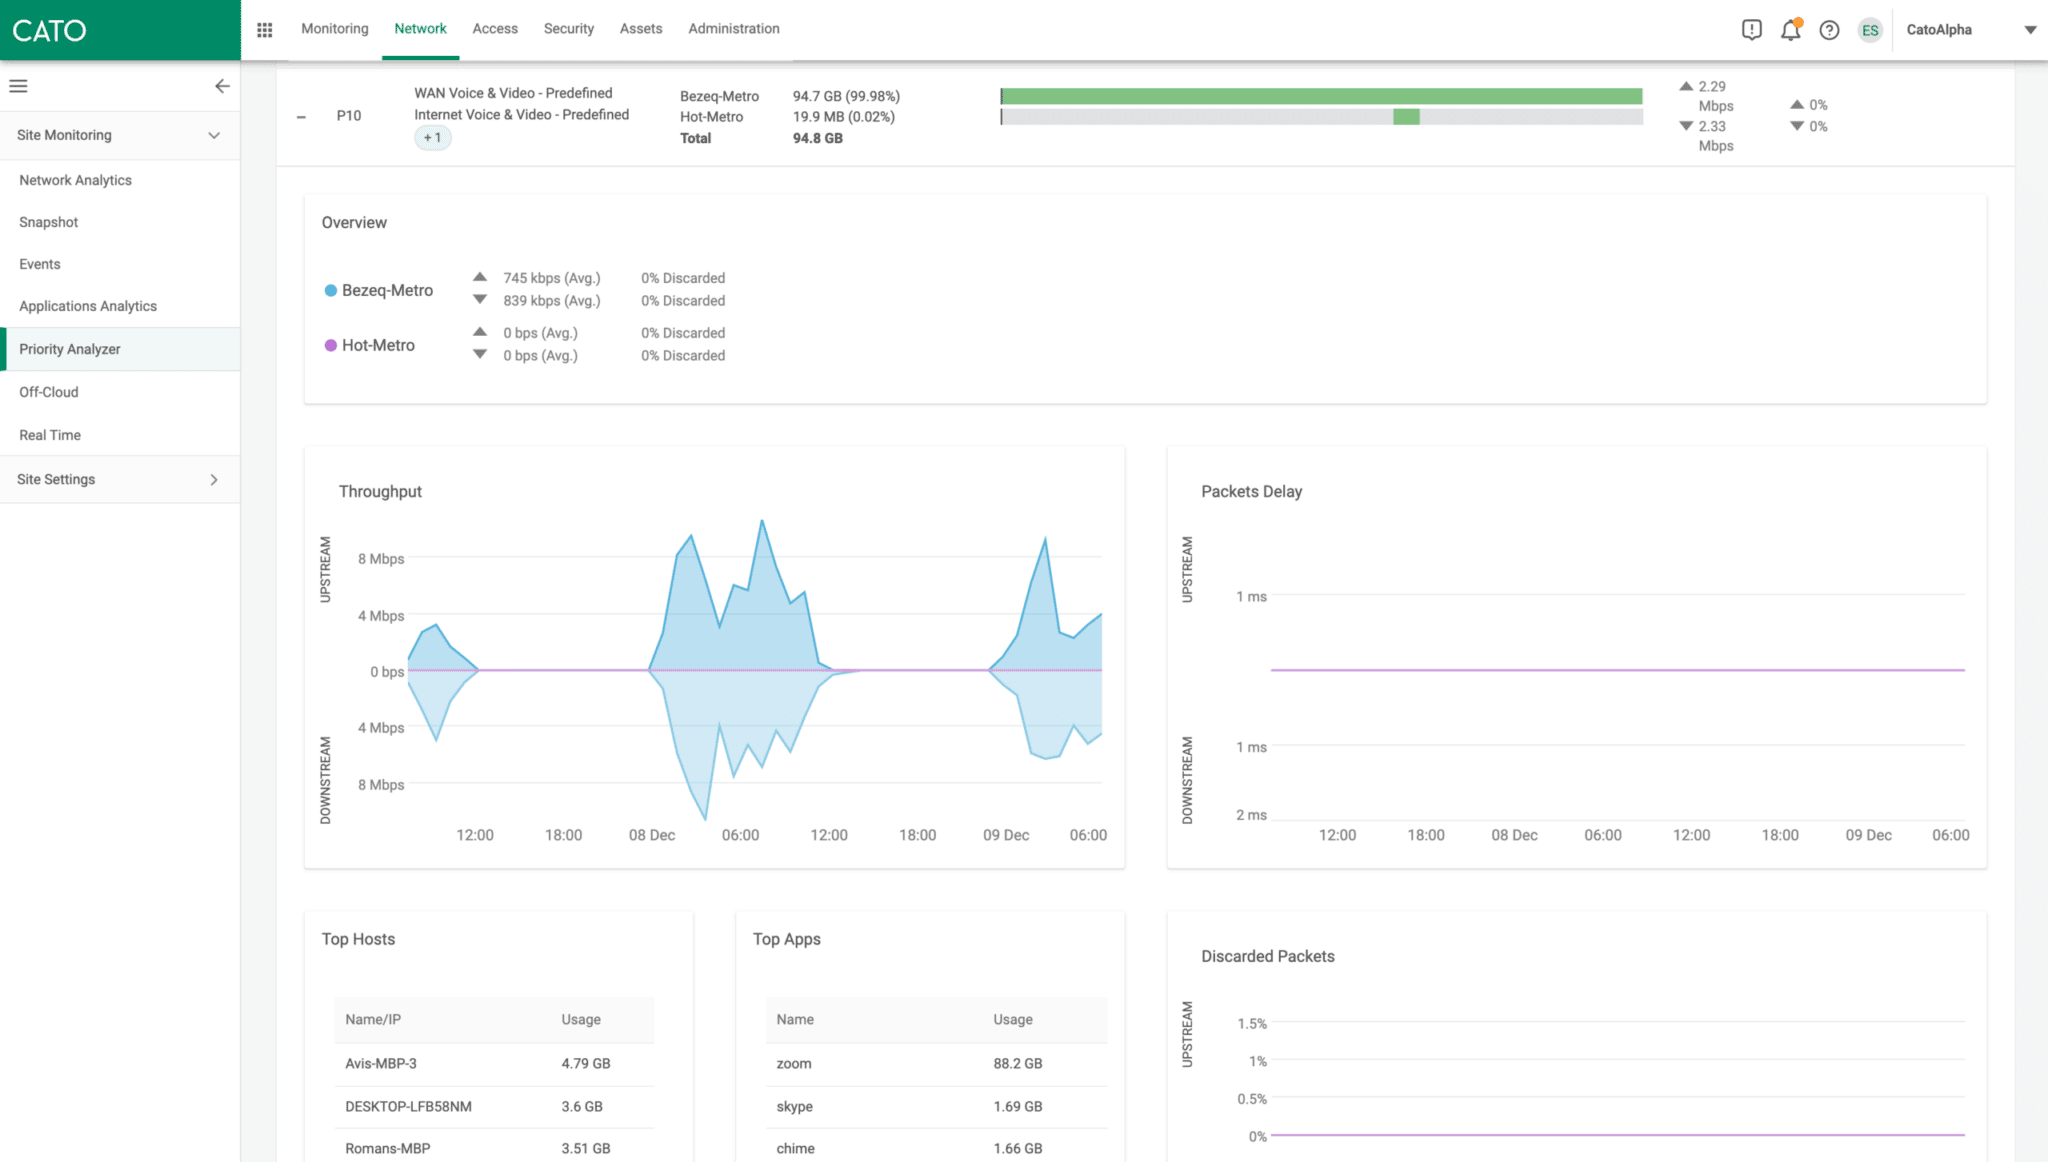The height and width of the screenshot is (1162, 2048).
Task: Open Applications Analytics from the sidebar
Action: [88, 306]
